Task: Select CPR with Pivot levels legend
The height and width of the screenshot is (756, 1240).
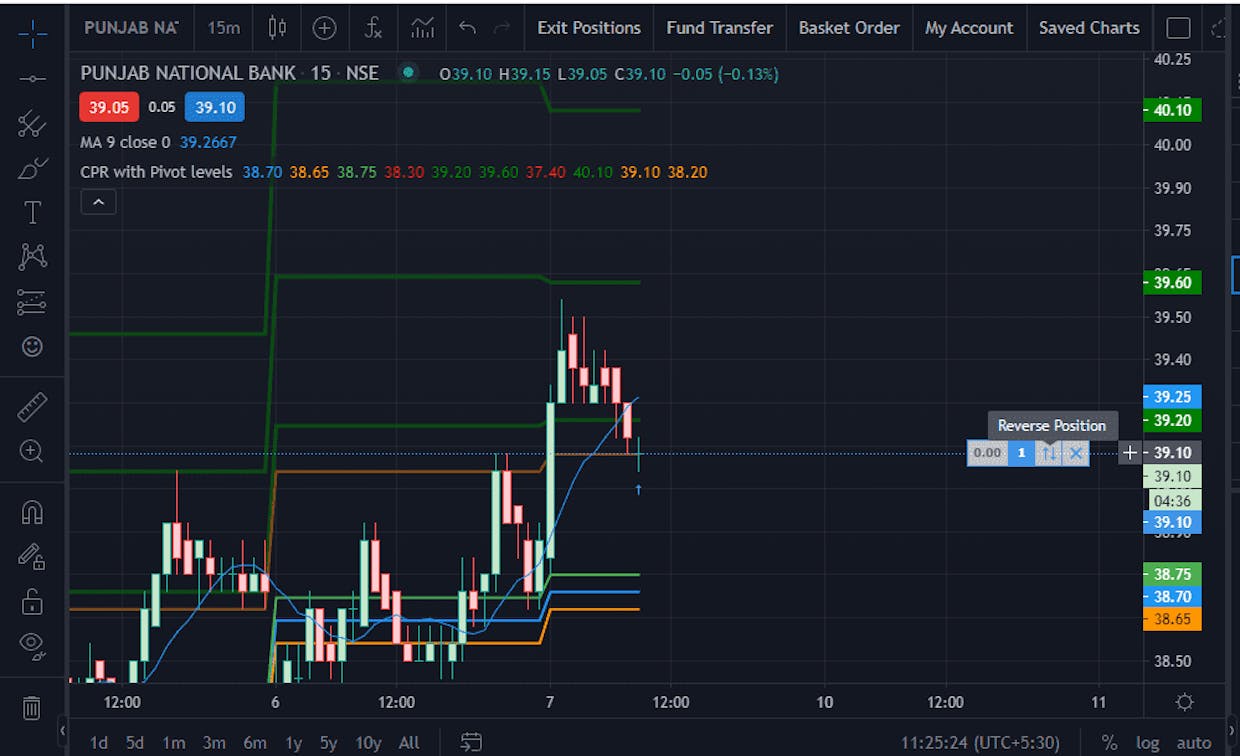Action: [x=156, y=172]
